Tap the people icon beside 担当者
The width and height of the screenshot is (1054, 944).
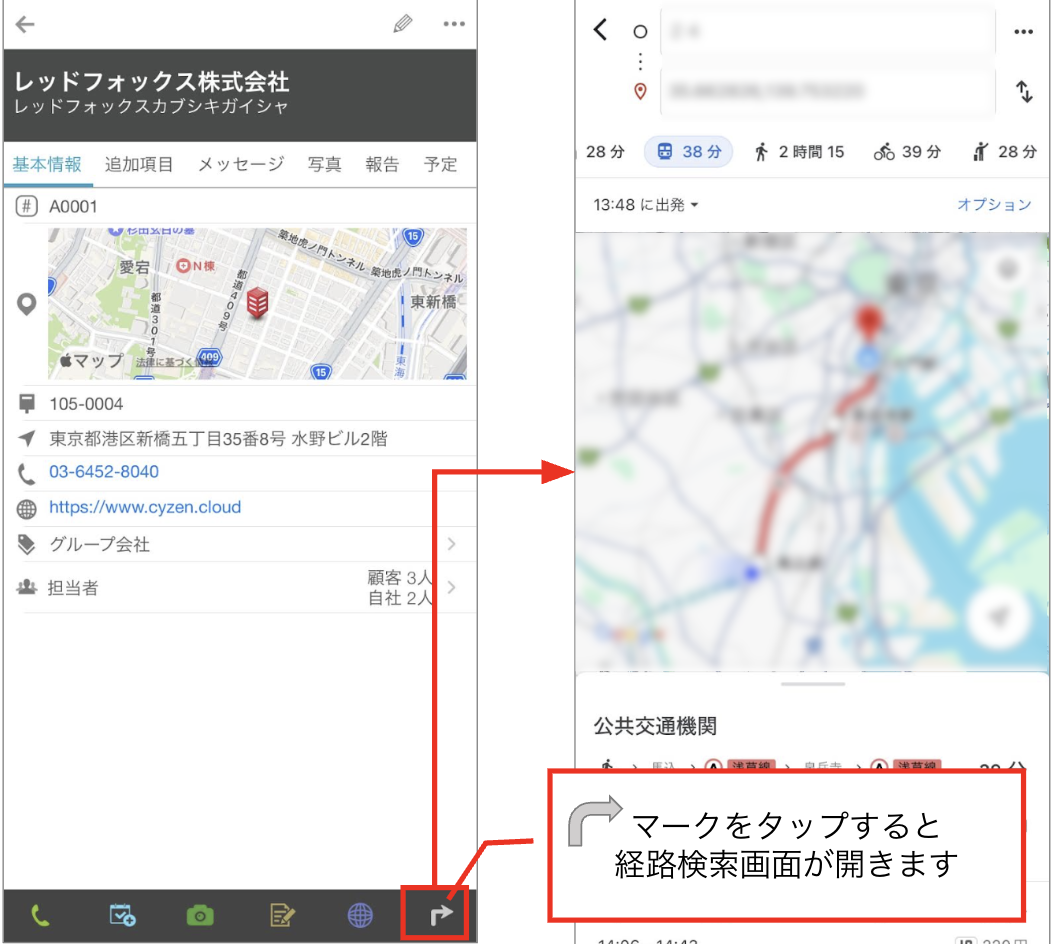tap(26, 588)
